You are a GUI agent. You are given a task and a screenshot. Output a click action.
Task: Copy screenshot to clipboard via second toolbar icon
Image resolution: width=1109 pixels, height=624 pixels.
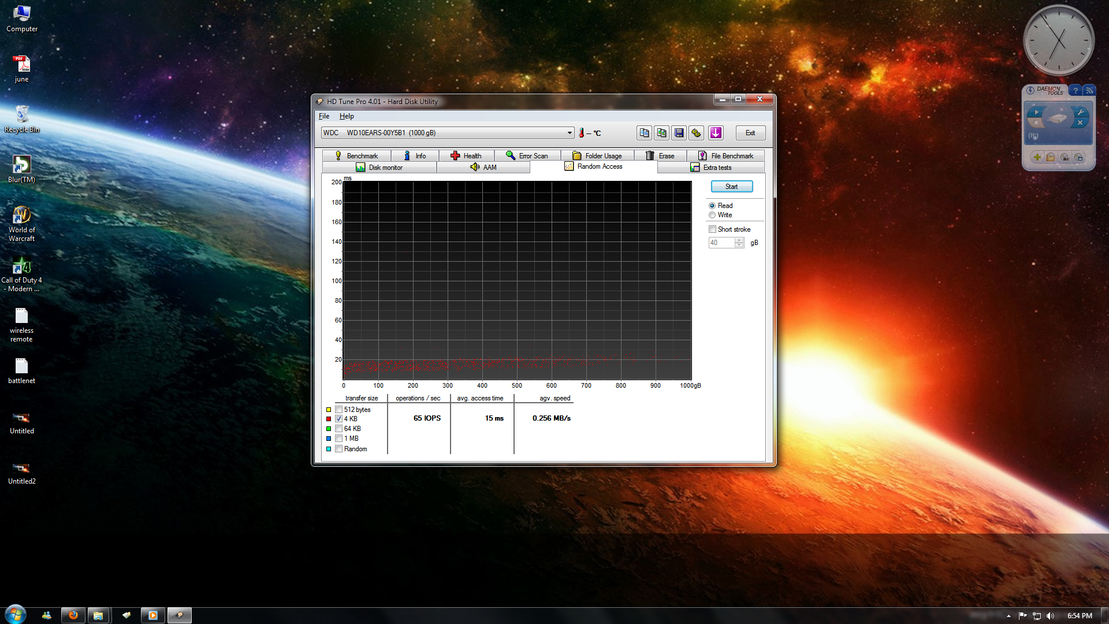[x=662, y=132]
